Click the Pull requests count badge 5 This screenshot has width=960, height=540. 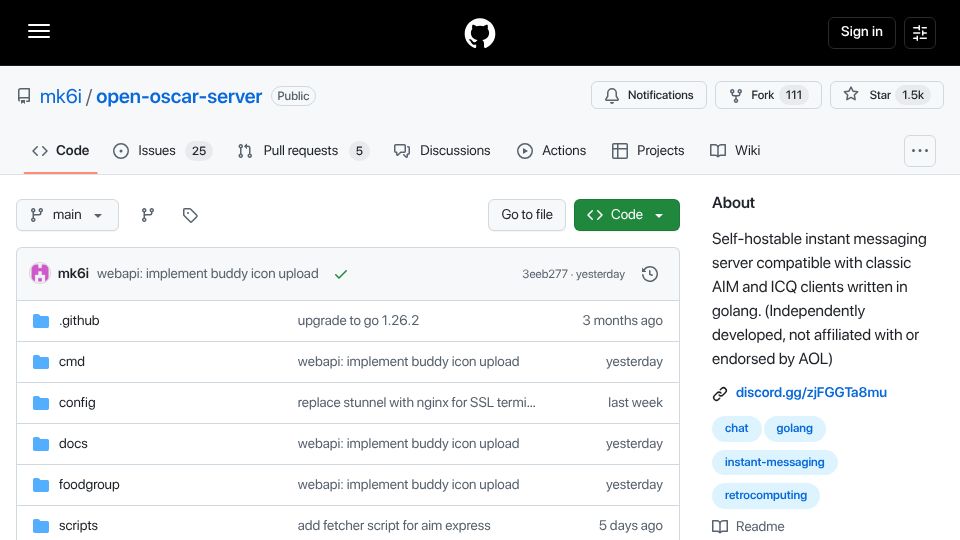point(359,151)
